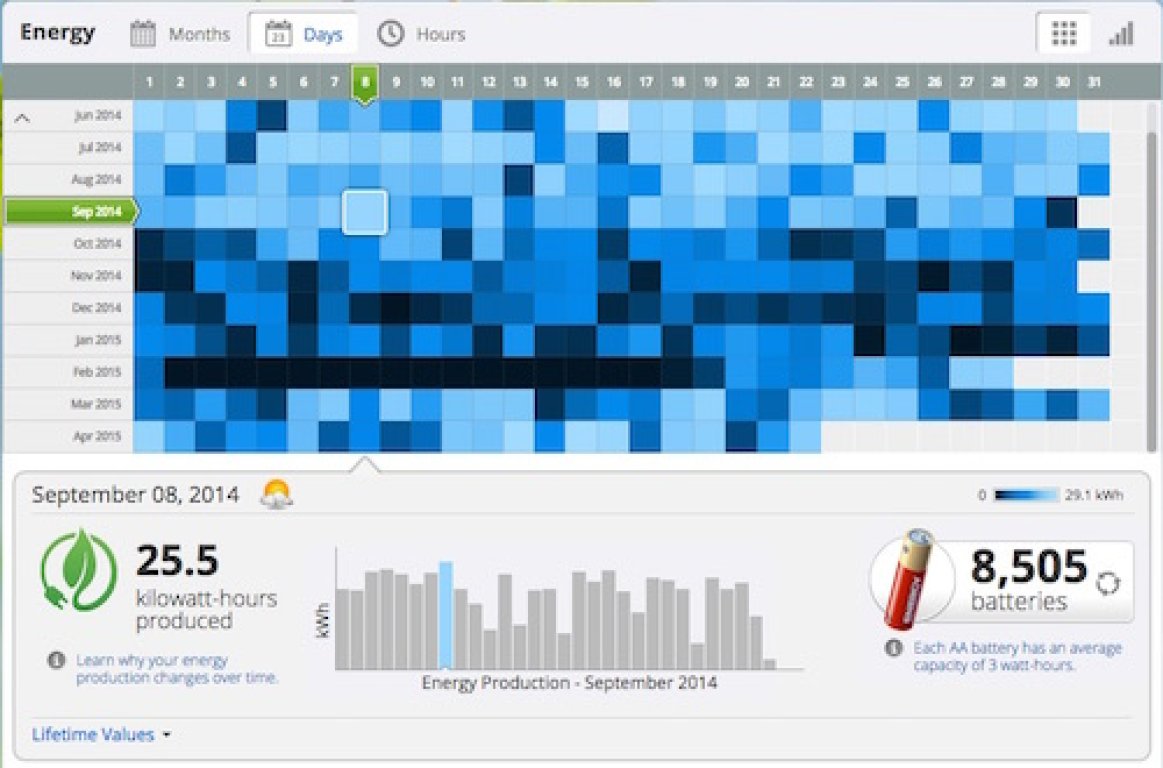
Task: Click day 31 column header
Action: tap(1094, 82)
